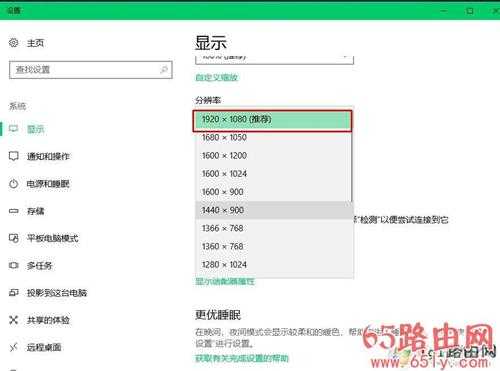Open the help link about night light
The height and width of the screenshot is (371, 500).
point(242,359)
